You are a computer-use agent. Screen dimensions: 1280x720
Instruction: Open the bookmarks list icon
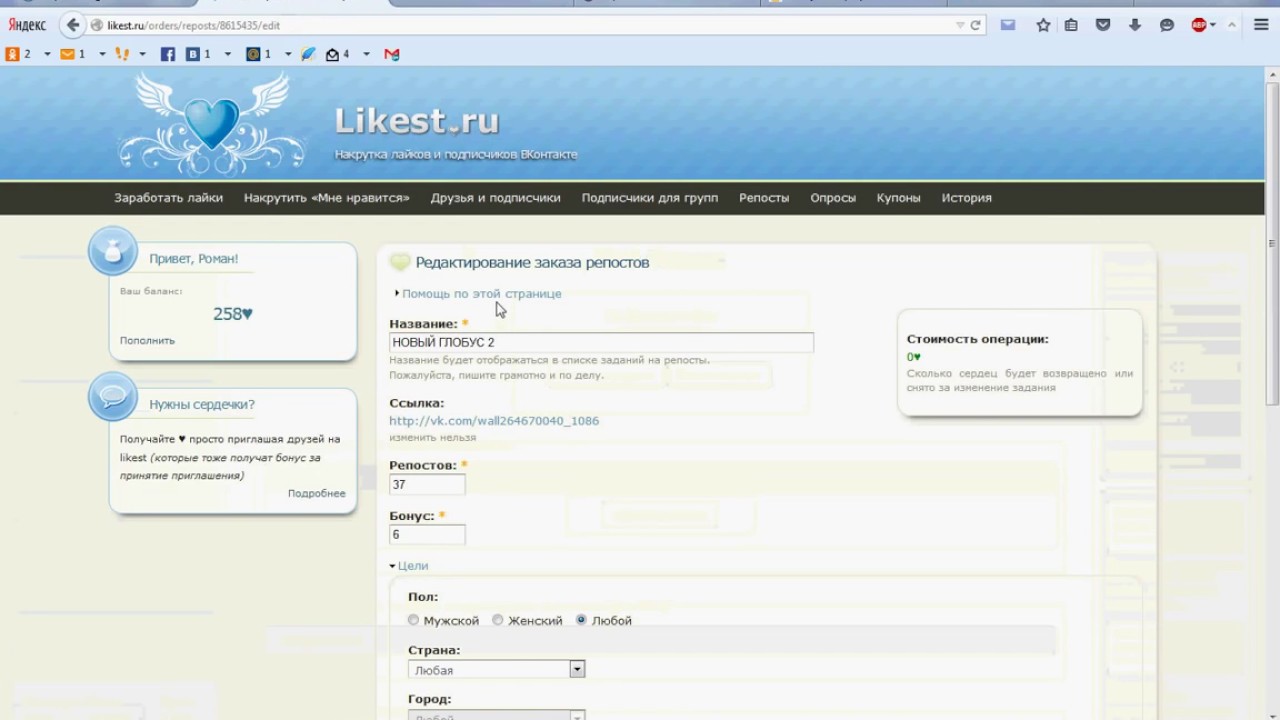[x=1071, y=25]
